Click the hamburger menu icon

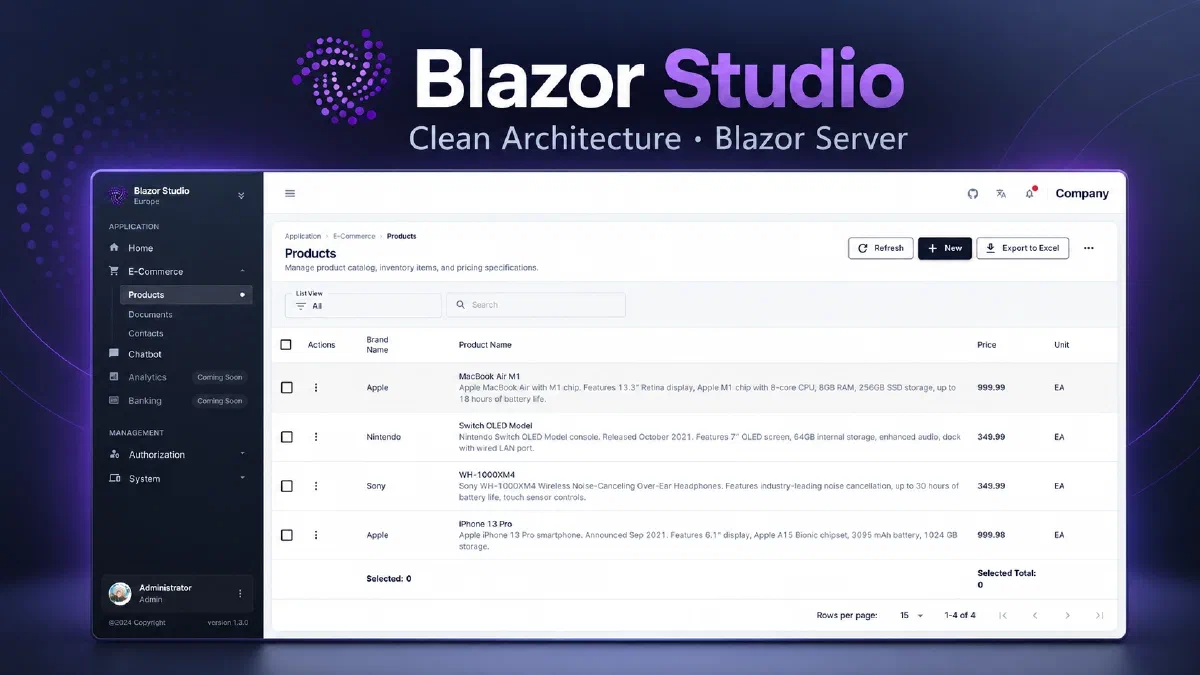click(290, 194)
